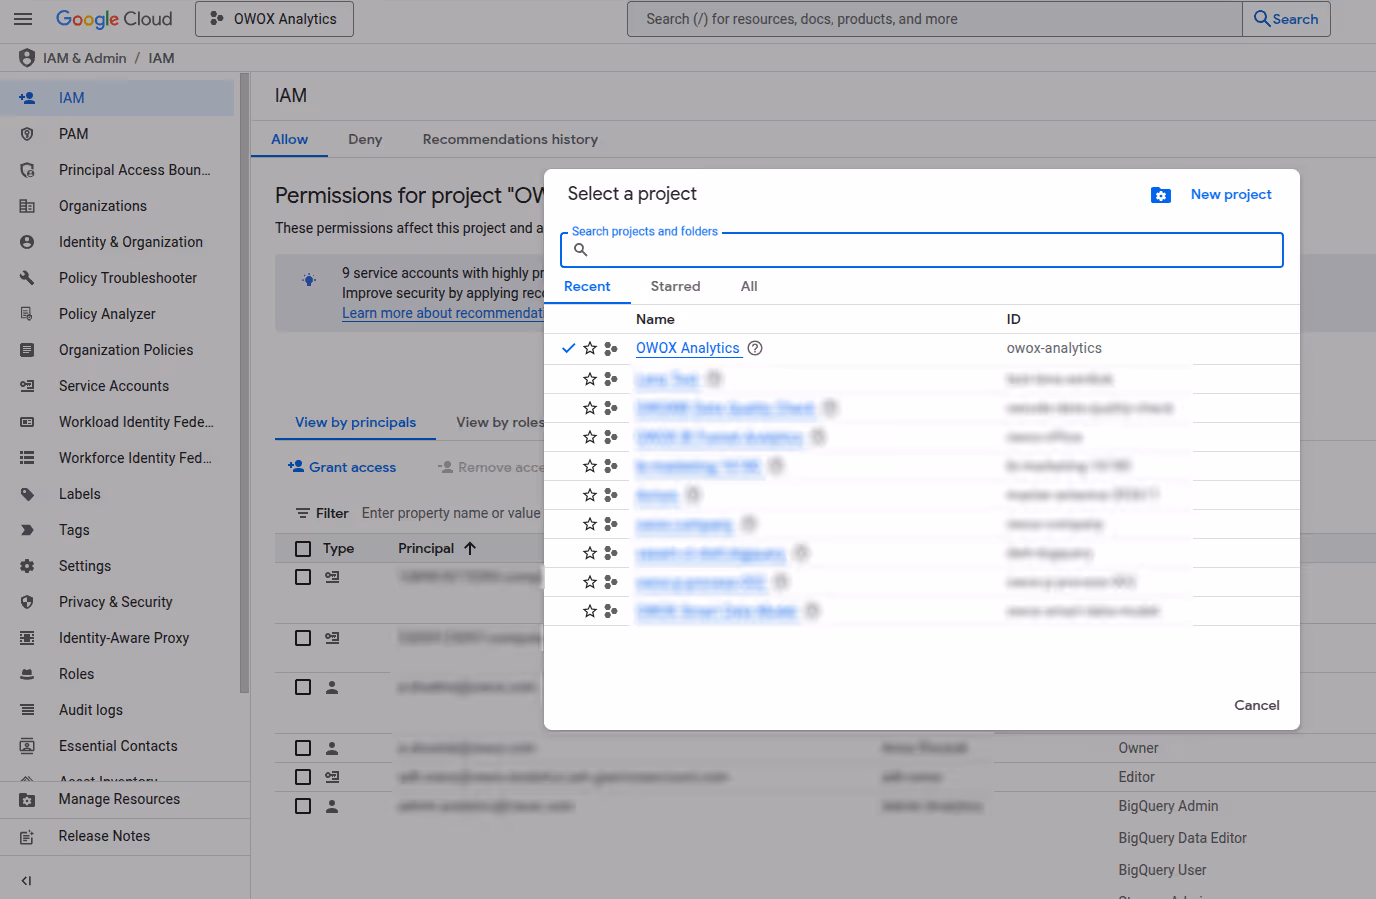Screen dimensions: 1376x899
Task: Open Settings gear sidebar item
Action: coord(117,566)
